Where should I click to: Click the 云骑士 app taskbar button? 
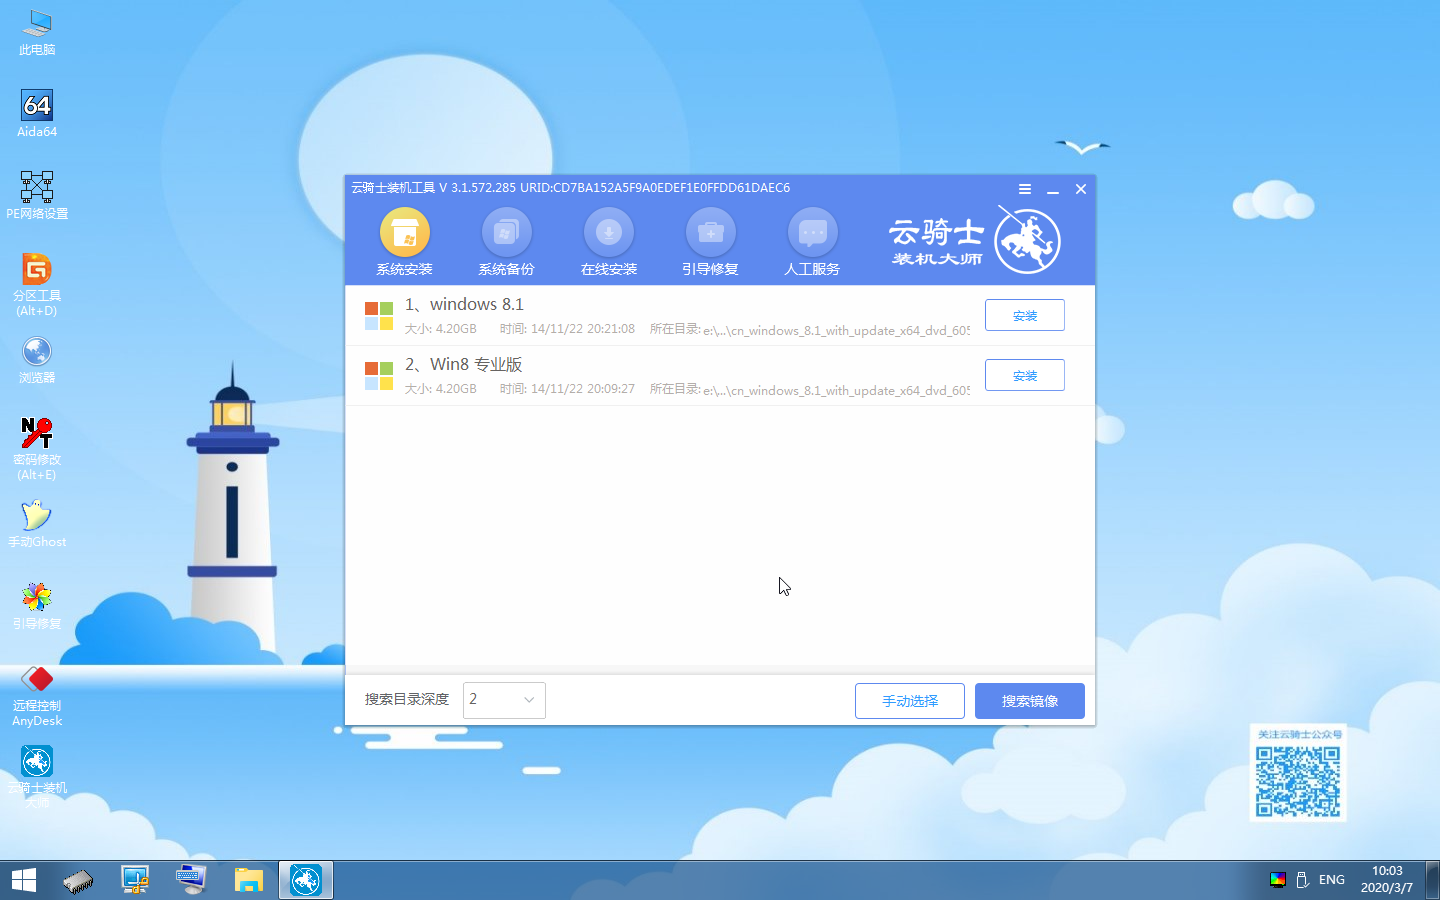(x=306, y=880)
